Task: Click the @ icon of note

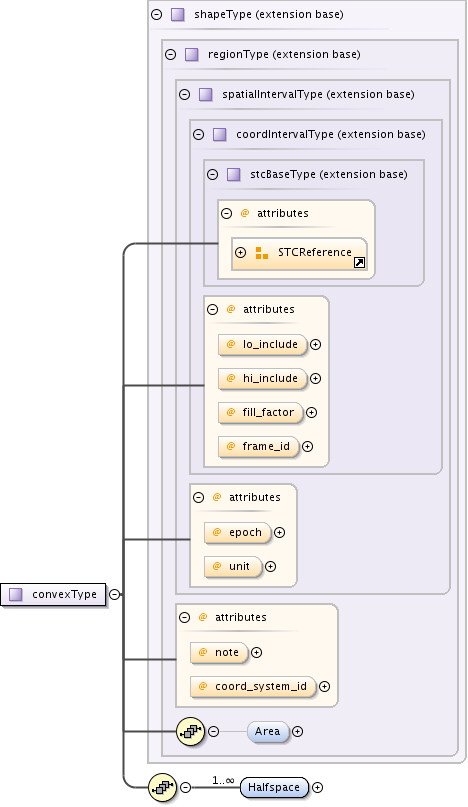Action: (203, 653)
